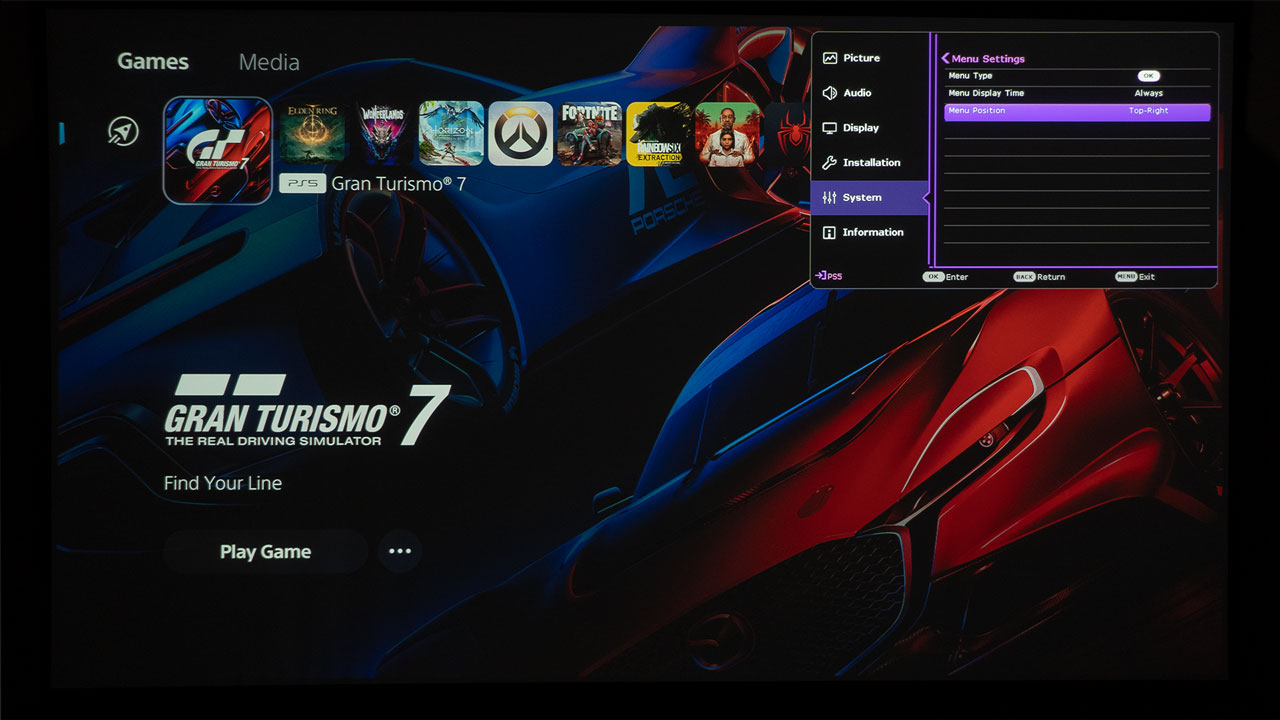The height and width of the screenshot is (720, 1280).
Task: Click the Find Your Line tagline
Action: point(223,483)
